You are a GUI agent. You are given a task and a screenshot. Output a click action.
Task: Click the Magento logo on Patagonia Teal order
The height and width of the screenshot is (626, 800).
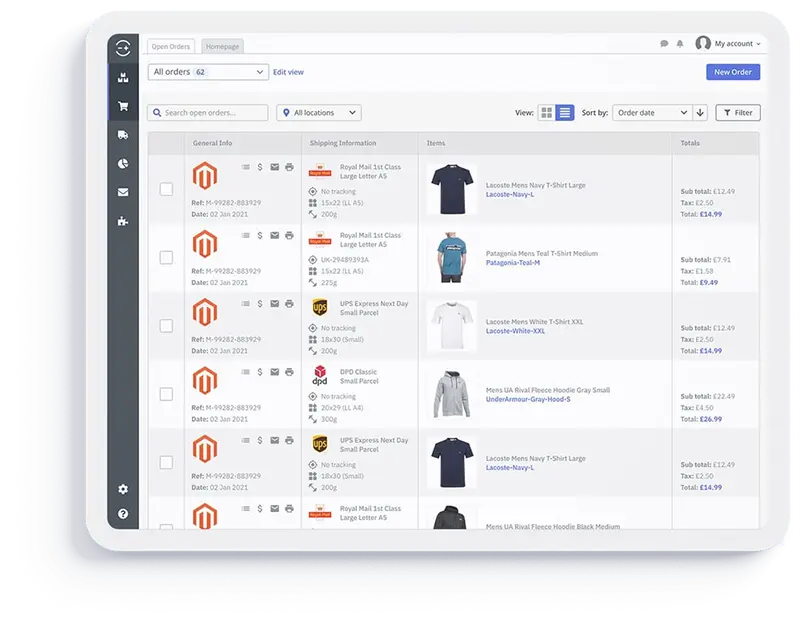205,244
